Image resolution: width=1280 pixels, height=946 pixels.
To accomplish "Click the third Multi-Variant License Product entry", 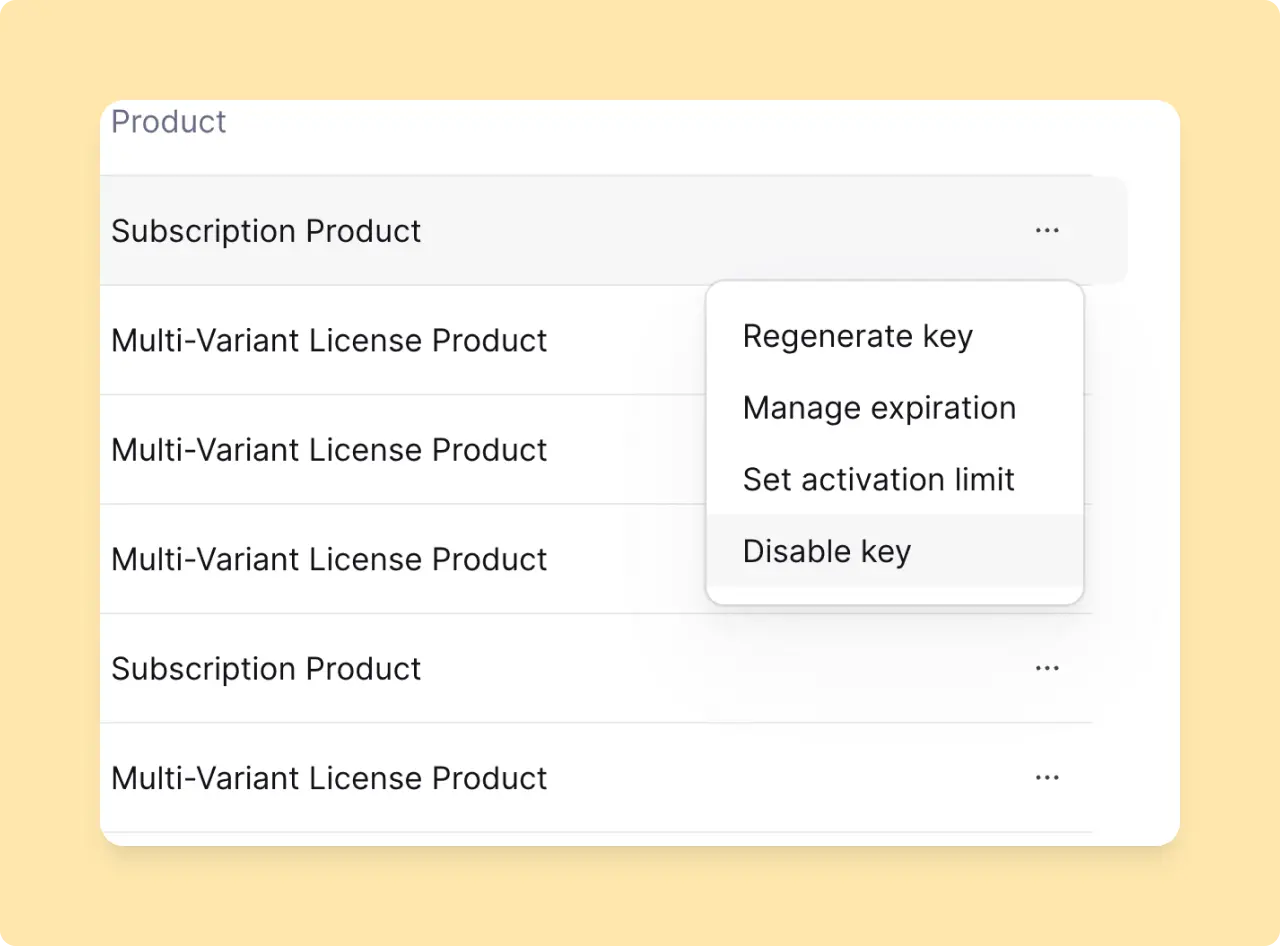I will (x=329, y=559).
